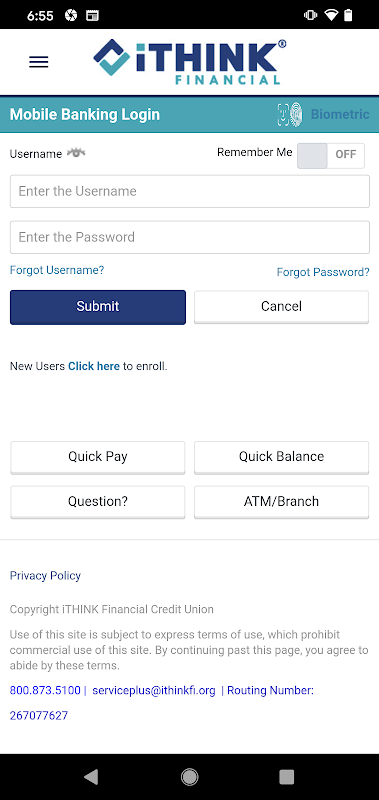This screenshot has height=800, width=379.
Task: Tap the iTHINK Financial logo
Action: click(189, 62)
